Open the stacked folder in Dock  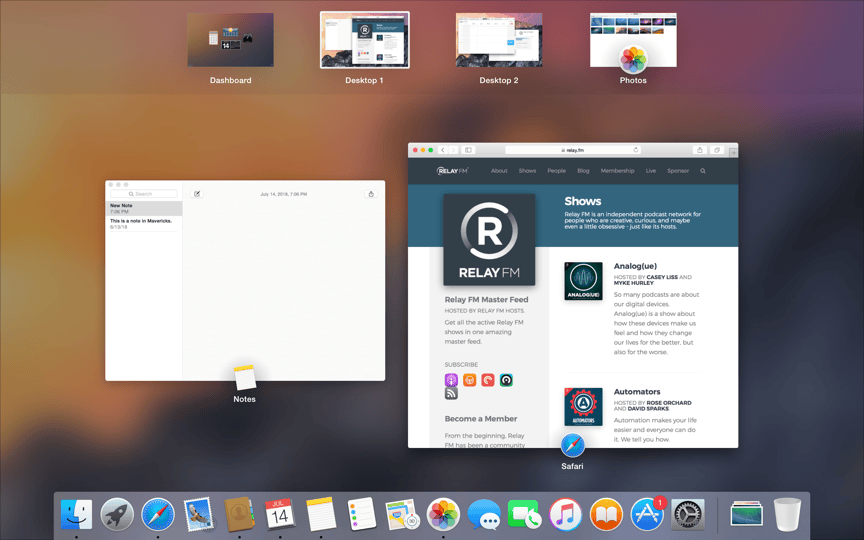[x=747, y=514]
